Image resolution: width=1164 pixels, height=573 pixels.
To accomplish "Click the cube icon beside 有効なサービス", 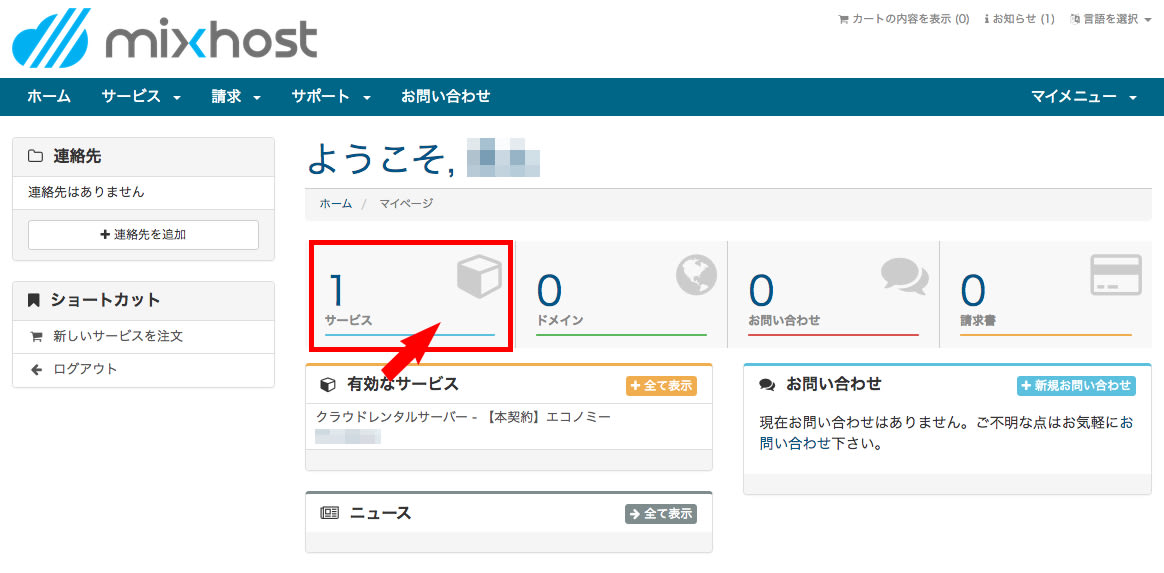I will [x=327, y=384].
